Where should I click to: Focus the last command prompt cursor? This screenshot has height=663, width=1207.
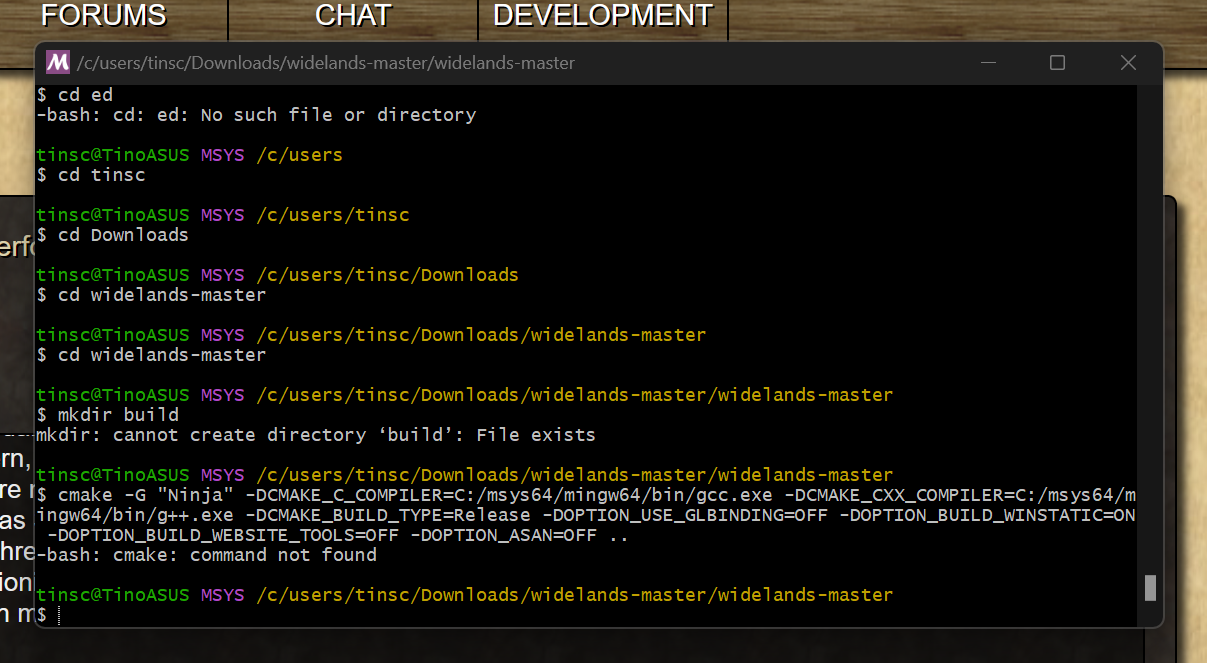pyautogui.click(x=60, y=616)
